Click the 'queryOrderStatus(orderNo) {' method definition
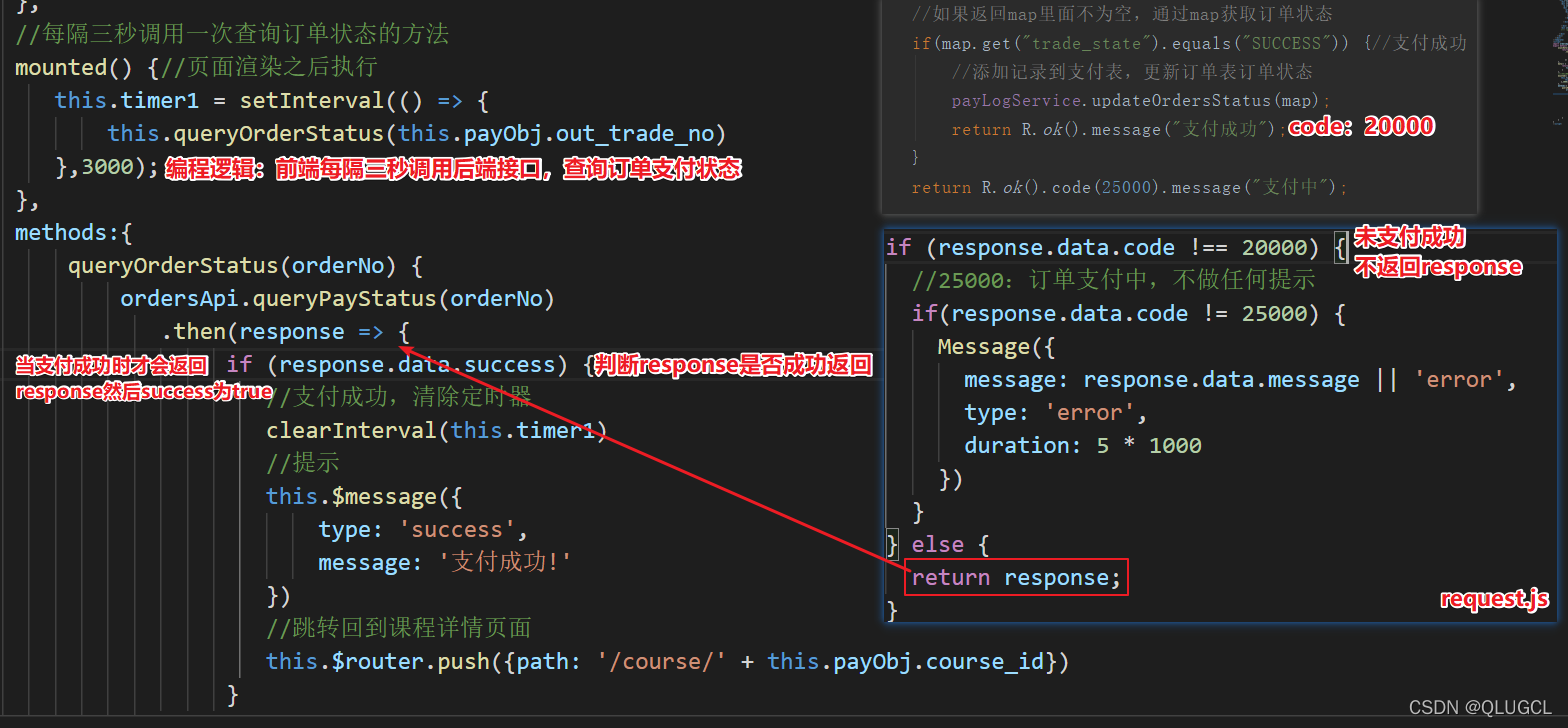1568x728 pixels. [x=246, y=265]
